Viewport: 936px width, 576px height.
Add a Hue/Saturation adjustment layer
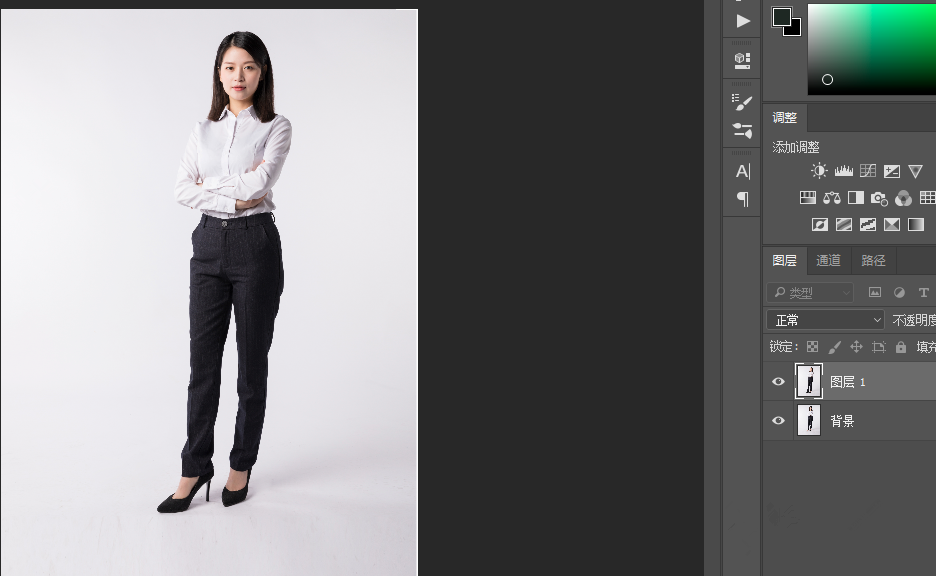(x=808, y=198)
